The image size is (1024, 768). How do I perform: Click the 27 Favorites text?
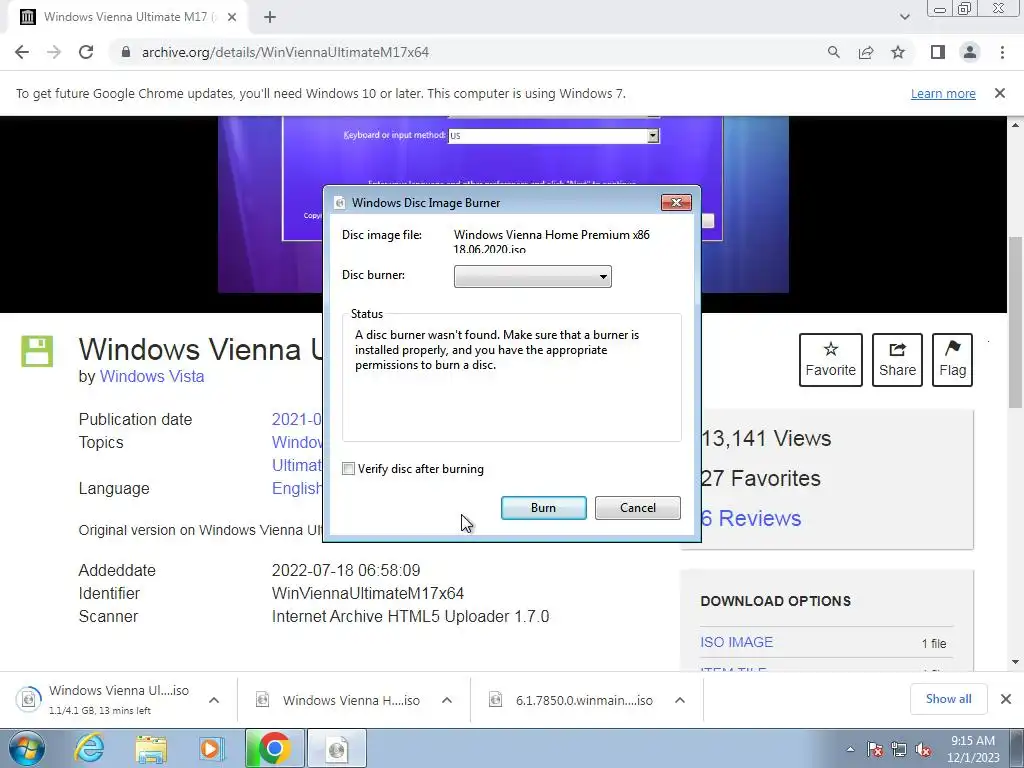761,478
